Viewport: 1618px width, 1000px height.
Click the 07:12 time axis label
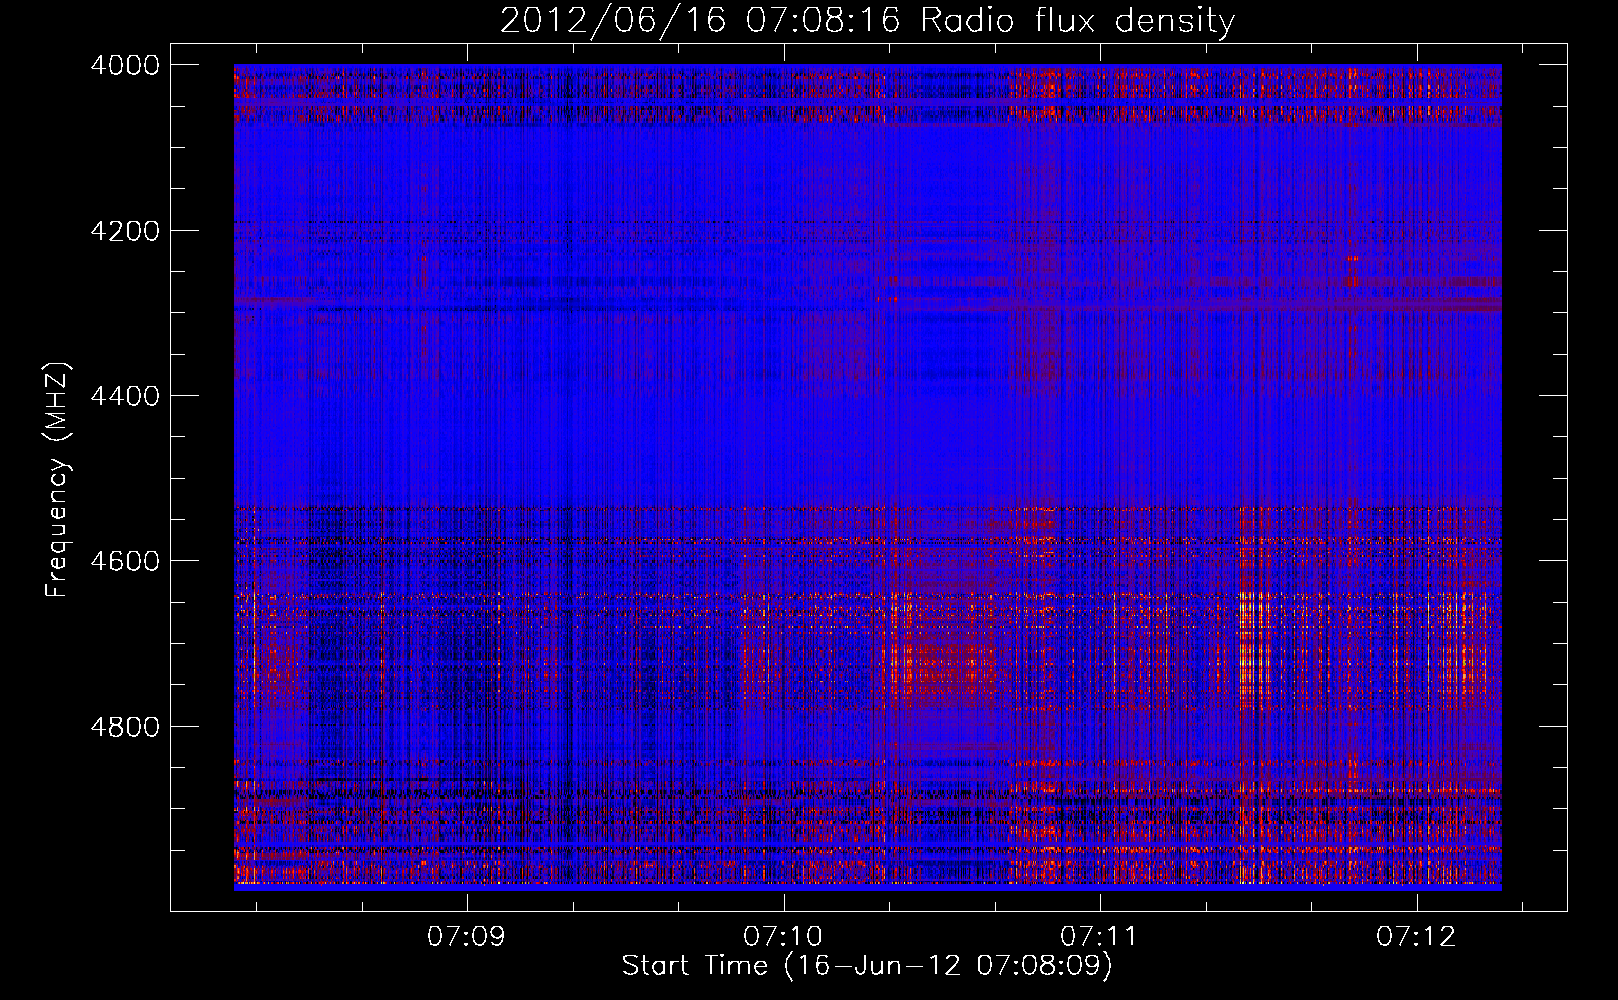(x=1416, y=937)
